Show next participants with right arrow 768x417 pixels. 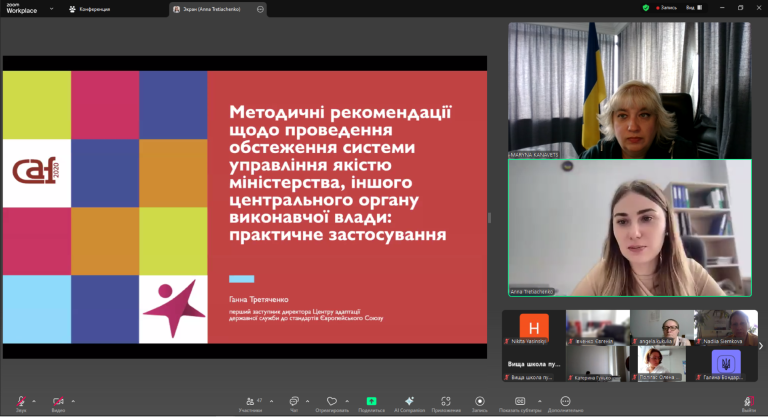pos(761,346)
